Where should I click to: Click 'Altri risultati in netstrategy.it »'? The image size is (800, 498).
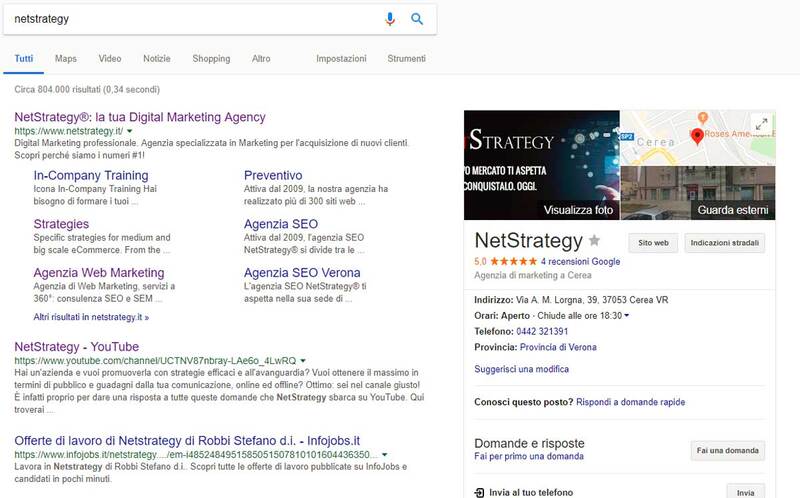click(x=91, y=317)
